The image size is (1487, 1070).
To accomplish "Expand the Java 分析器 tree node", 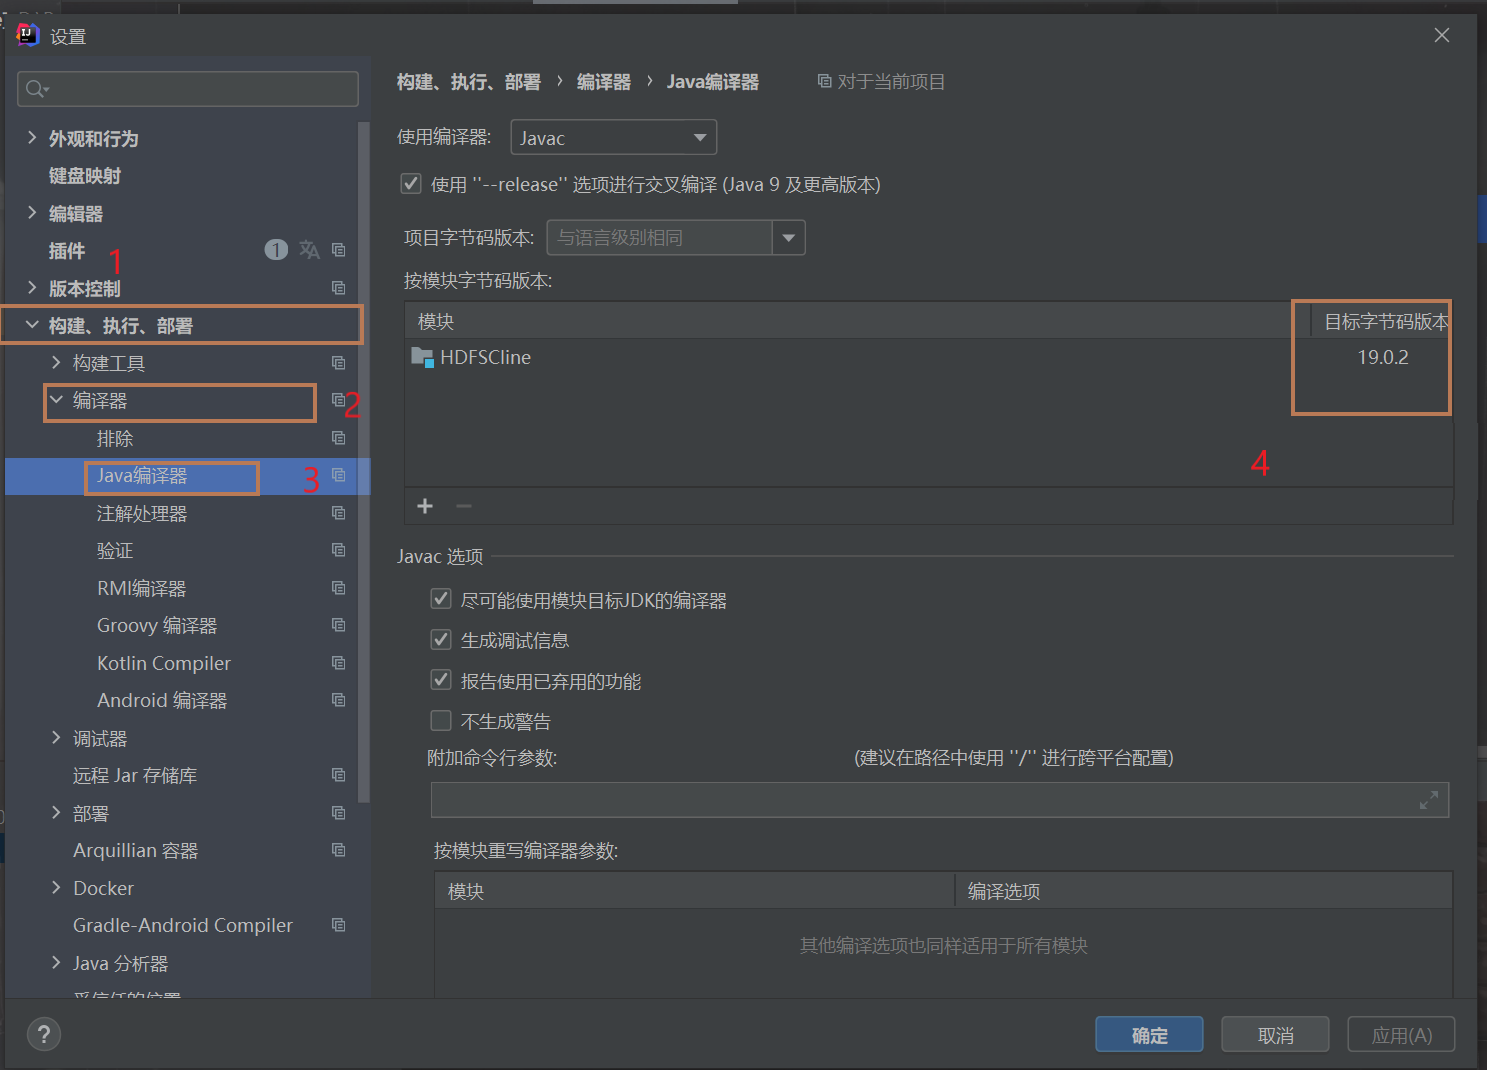I will (56, 963).
